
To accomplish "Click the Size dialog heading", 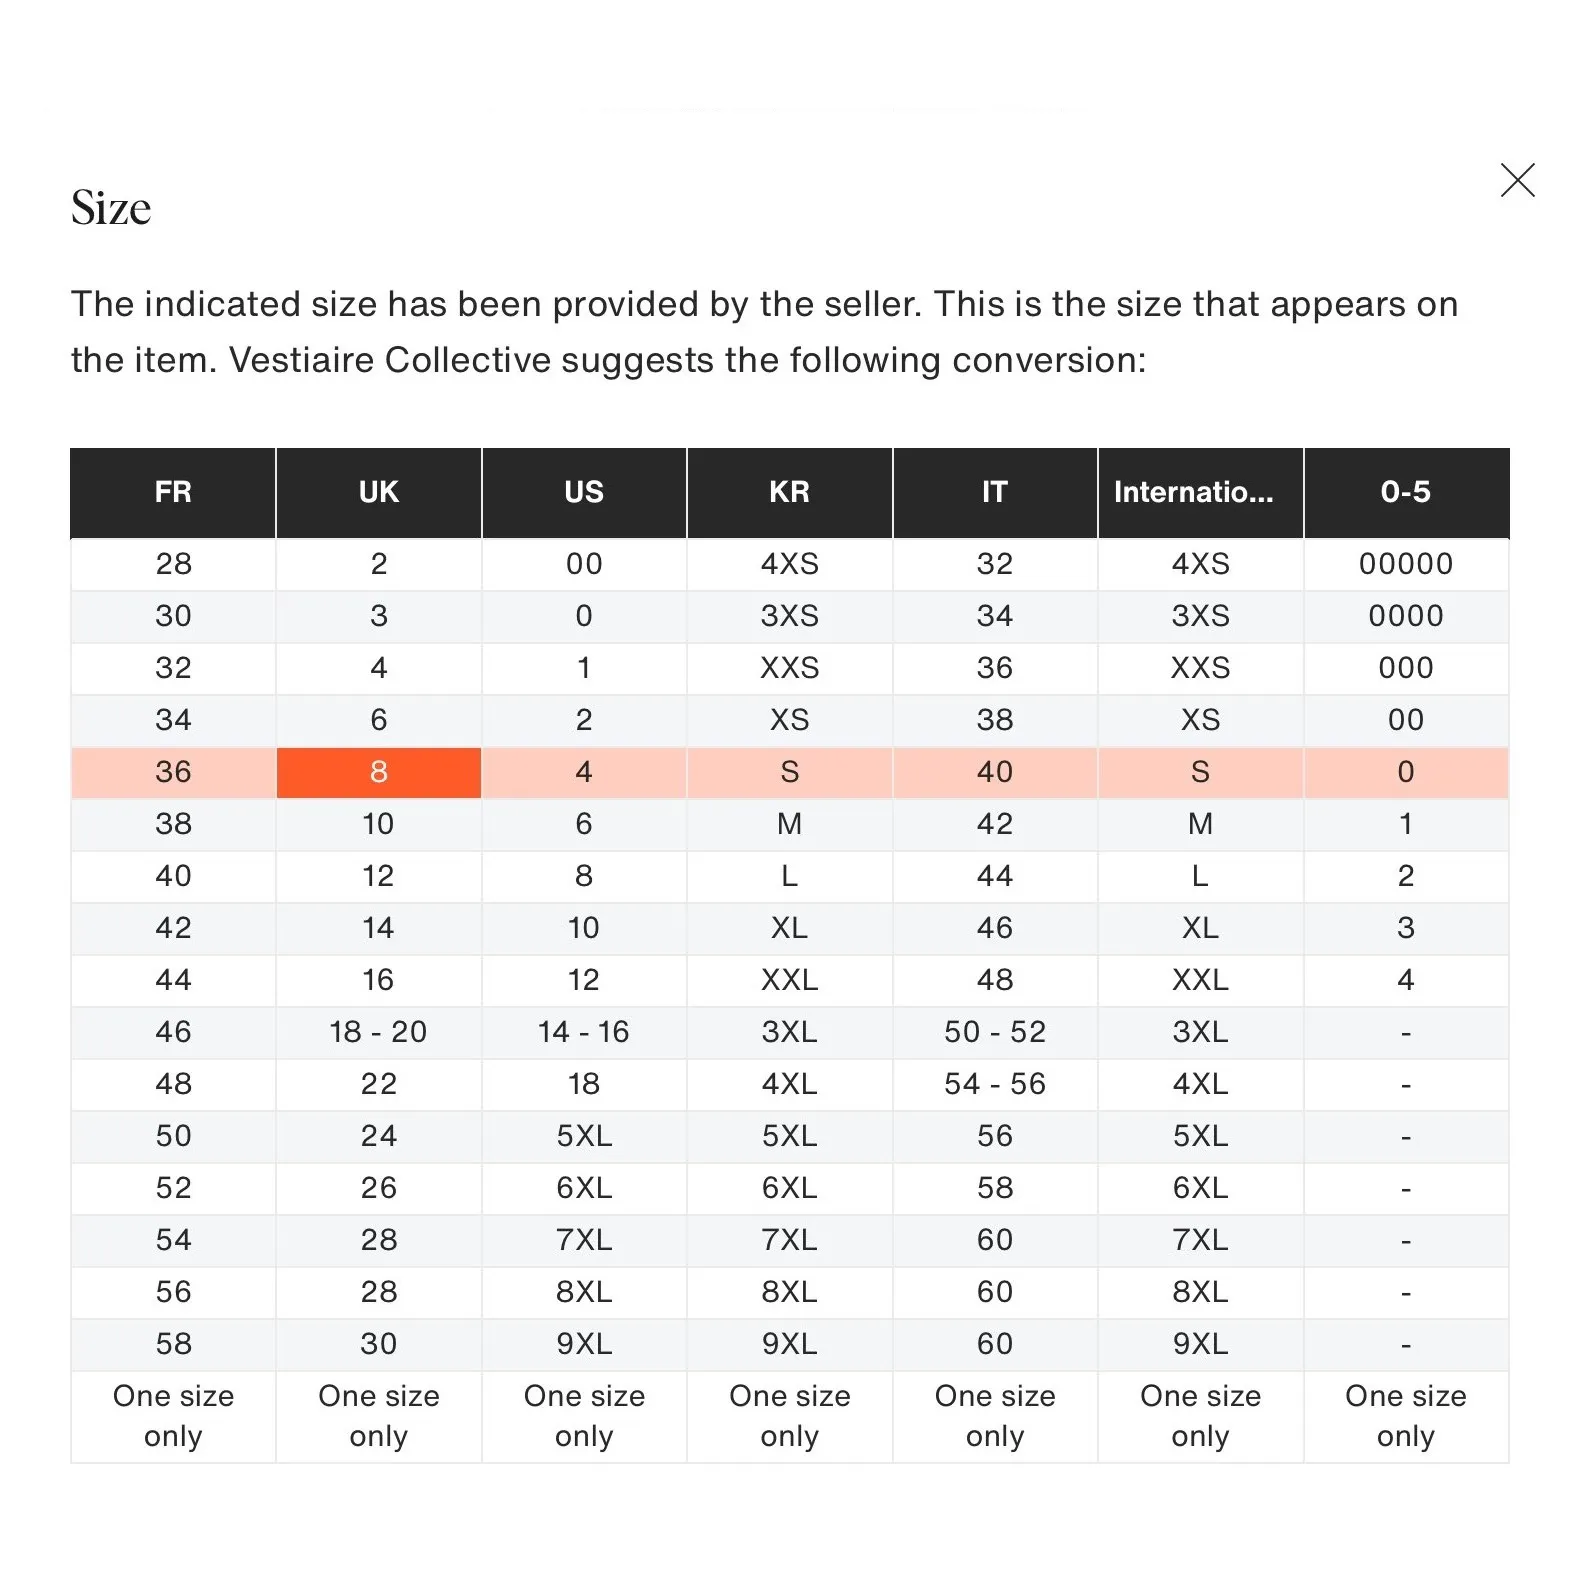I will pyautogui.click(x=111, y=208).
